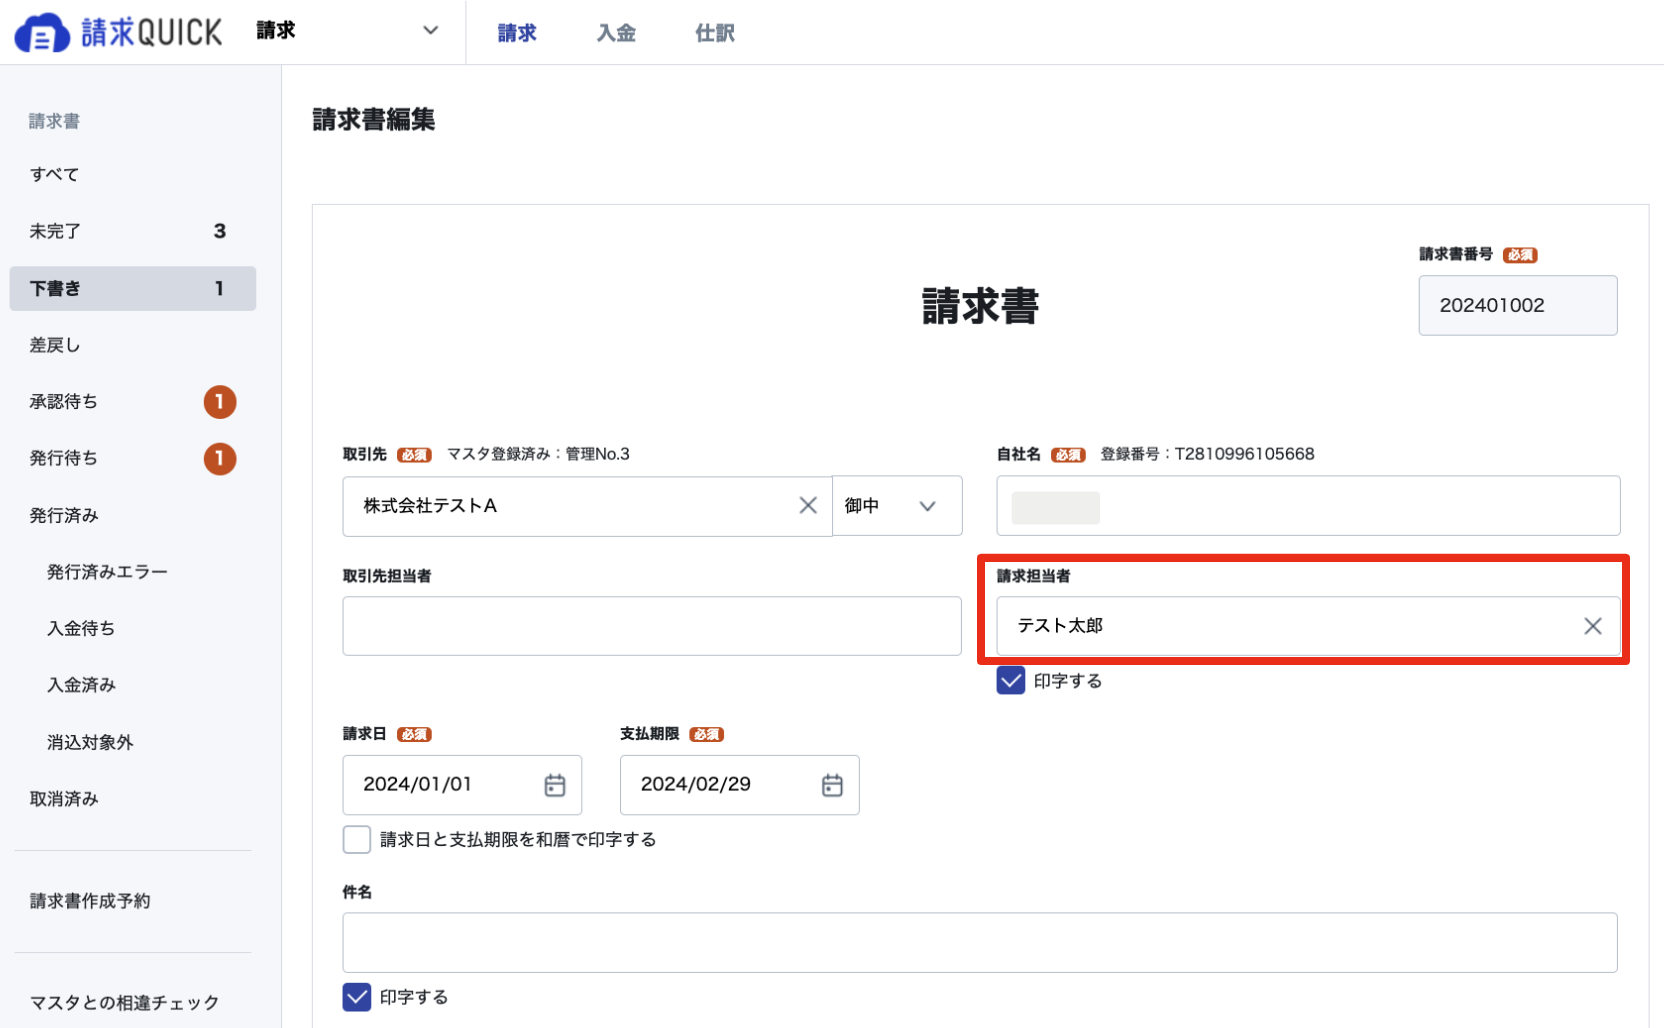This screenshot has height=1028, width=1664.
Task: Switch to the 入金 tab
Action: pyautogui.click(x=616, y=33)
